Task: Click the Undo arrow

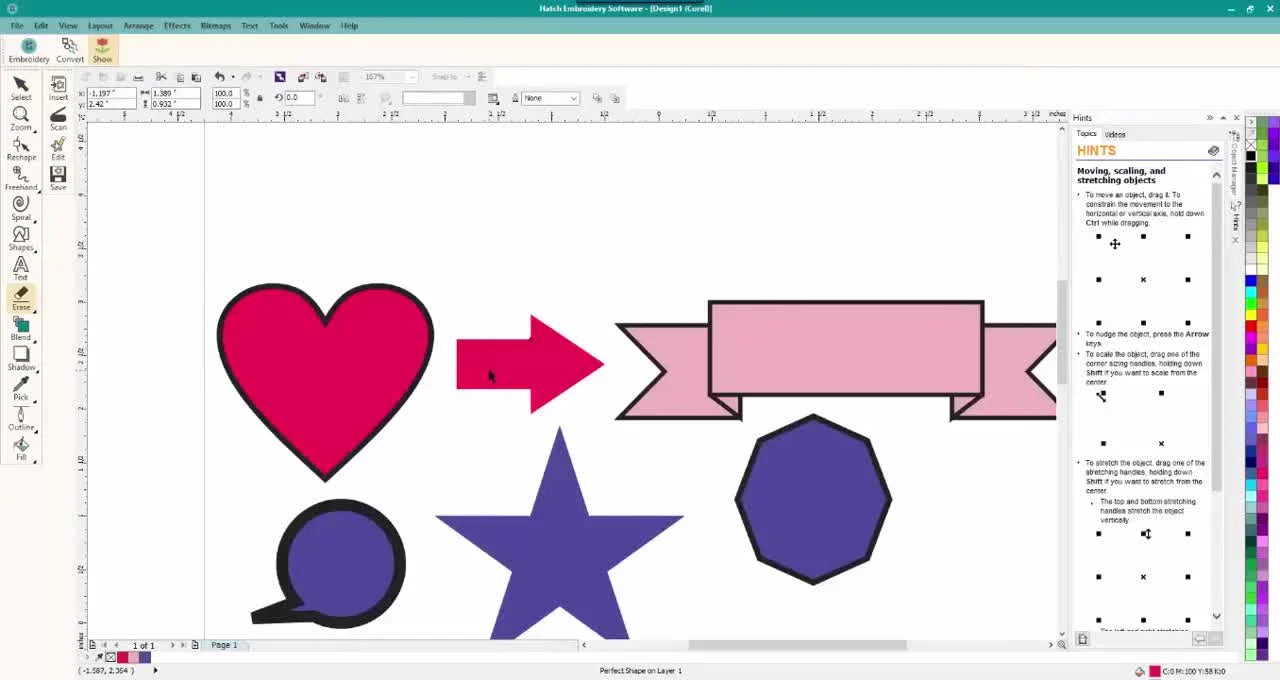Action: pyautogui.click(x=219, y=77)
